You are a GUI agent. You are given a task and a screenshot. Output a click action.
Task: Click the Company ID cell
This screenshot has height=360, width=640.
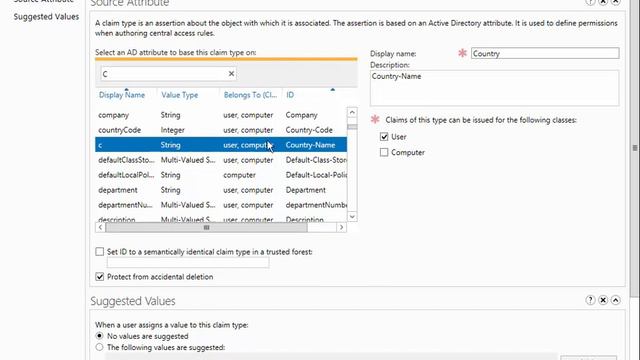301,115
